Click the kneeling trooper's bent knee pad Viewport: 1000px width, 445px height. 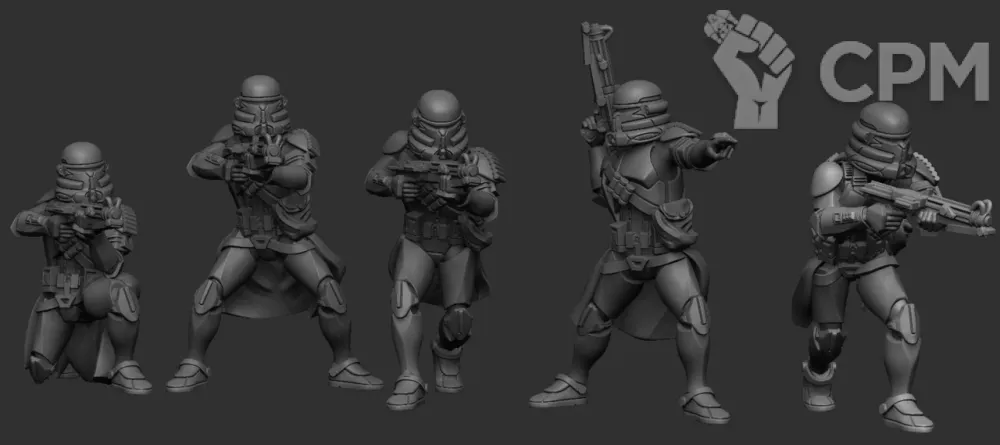[x=123, y=298]
